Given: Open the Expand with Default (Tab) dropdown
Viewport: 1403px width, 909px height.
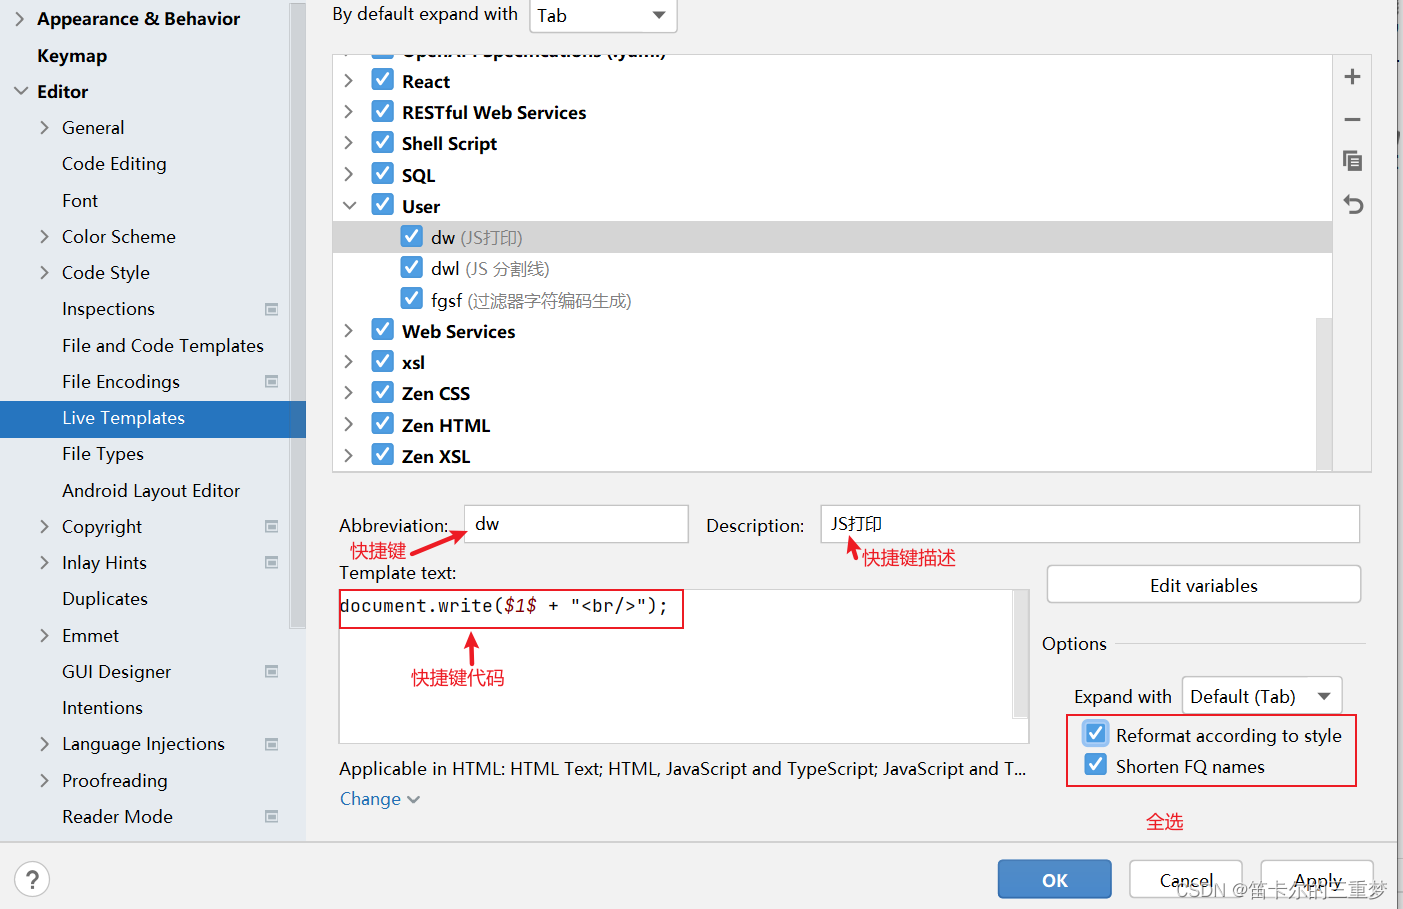Looking at the screenshot, I should click(x=1262, y=696).
